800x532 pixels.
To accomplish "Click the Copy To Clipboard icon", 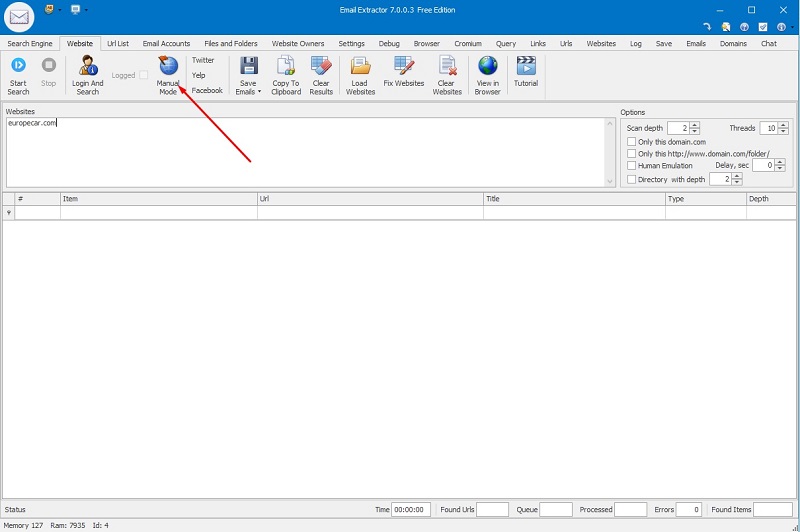I will point(286,65).
